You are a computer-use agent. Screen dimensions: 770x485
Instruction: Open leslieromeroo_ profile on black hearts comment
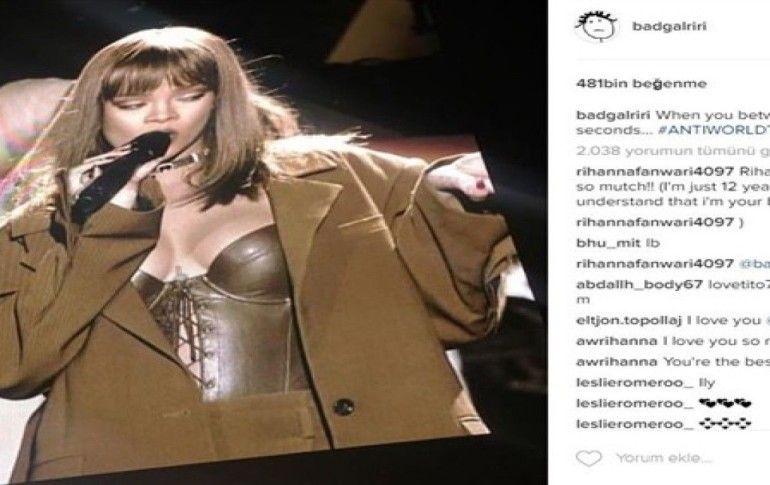[635, 404]
